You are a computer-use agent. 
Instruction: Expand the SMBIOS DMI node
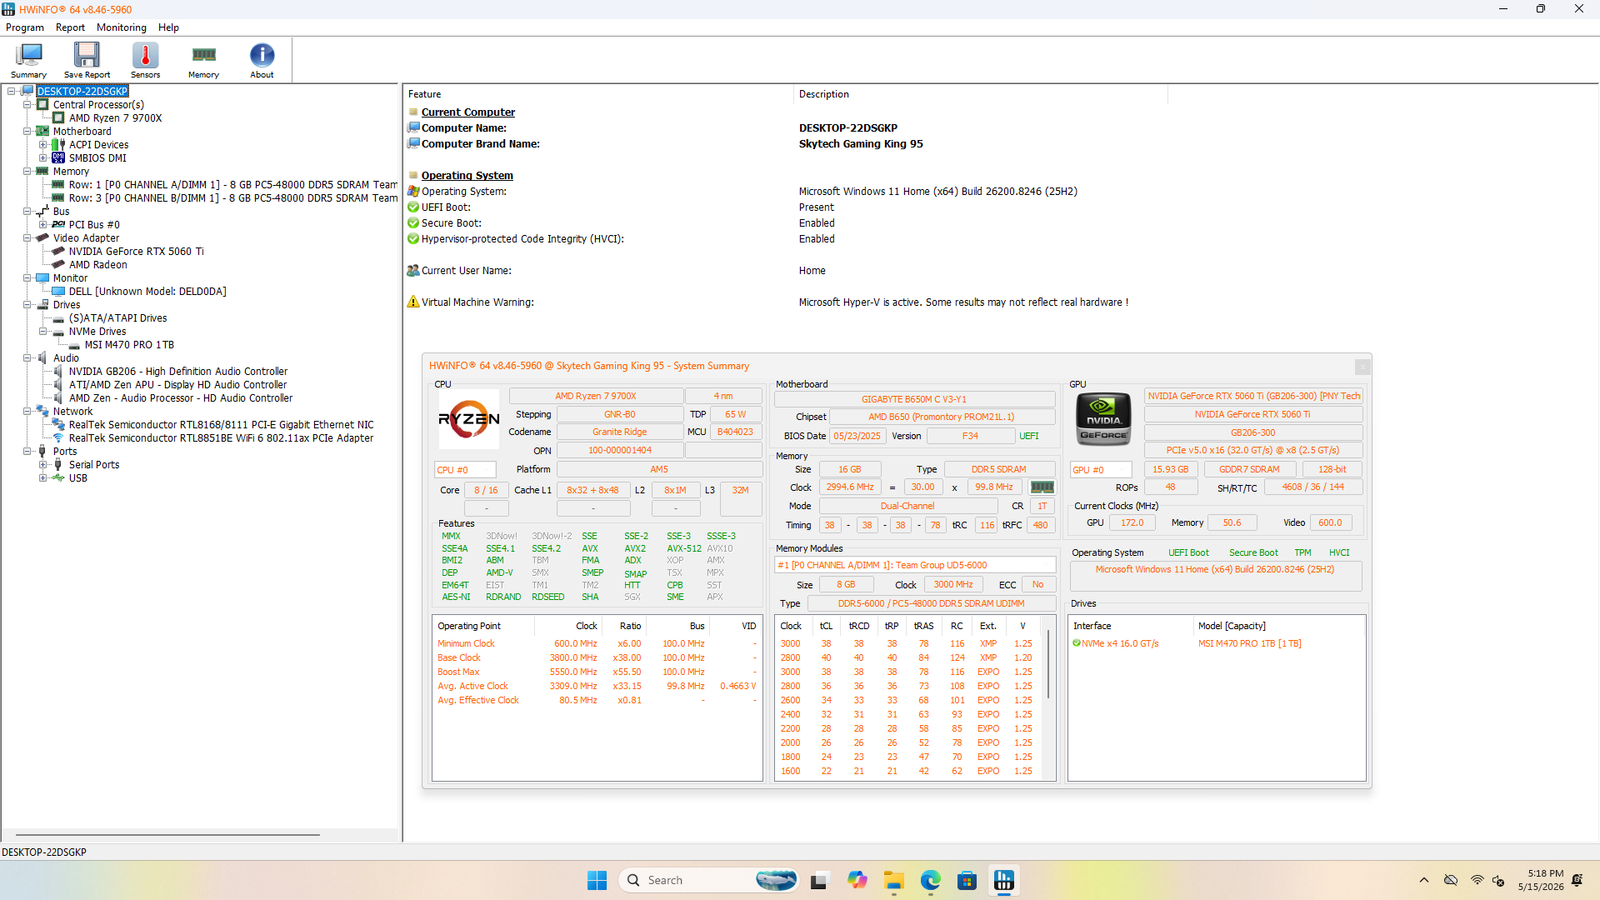(x=43, y=158)
